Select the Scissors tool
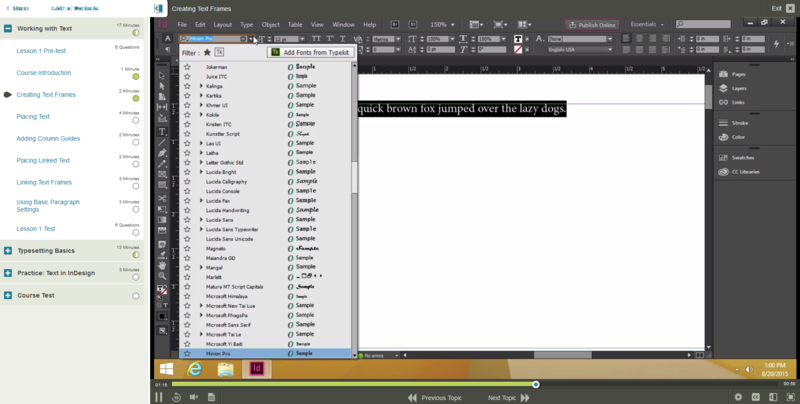 point(162,198)
